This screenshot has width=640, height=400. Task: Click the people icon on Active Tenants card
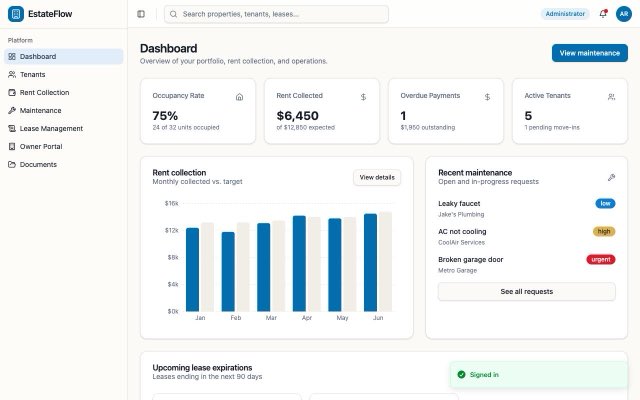(x=611, y=97)
